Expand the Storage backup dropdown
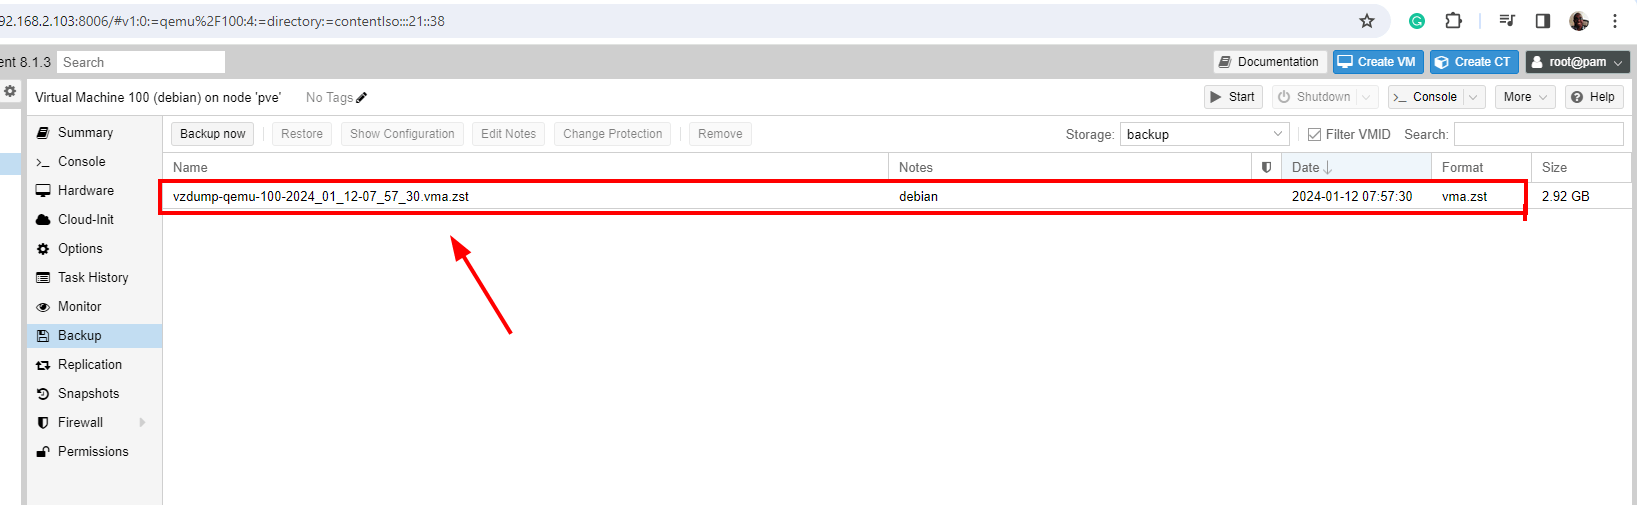This screenshot has height=505, width=1637. (1278, 134)
